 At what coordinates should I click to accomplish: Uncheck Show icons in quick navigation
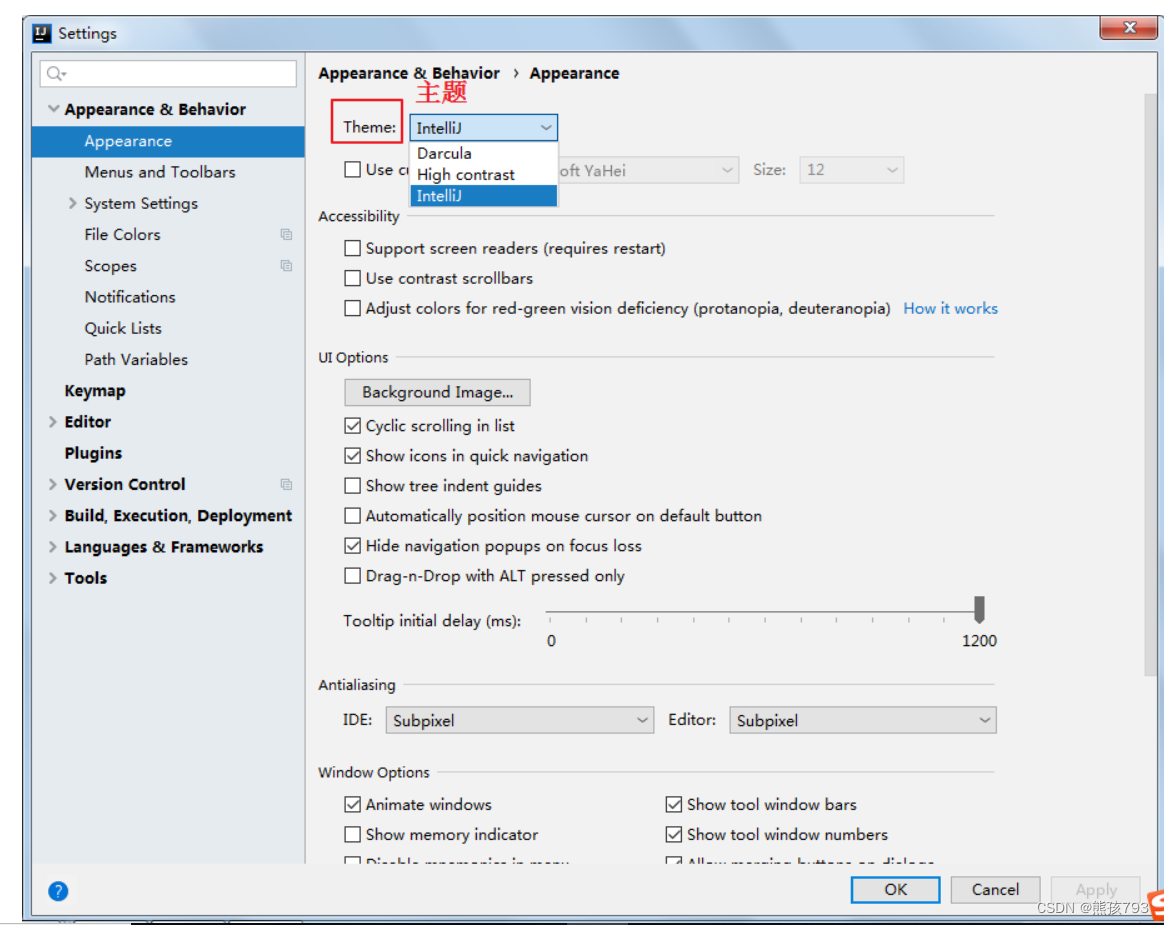pos(353,456)
